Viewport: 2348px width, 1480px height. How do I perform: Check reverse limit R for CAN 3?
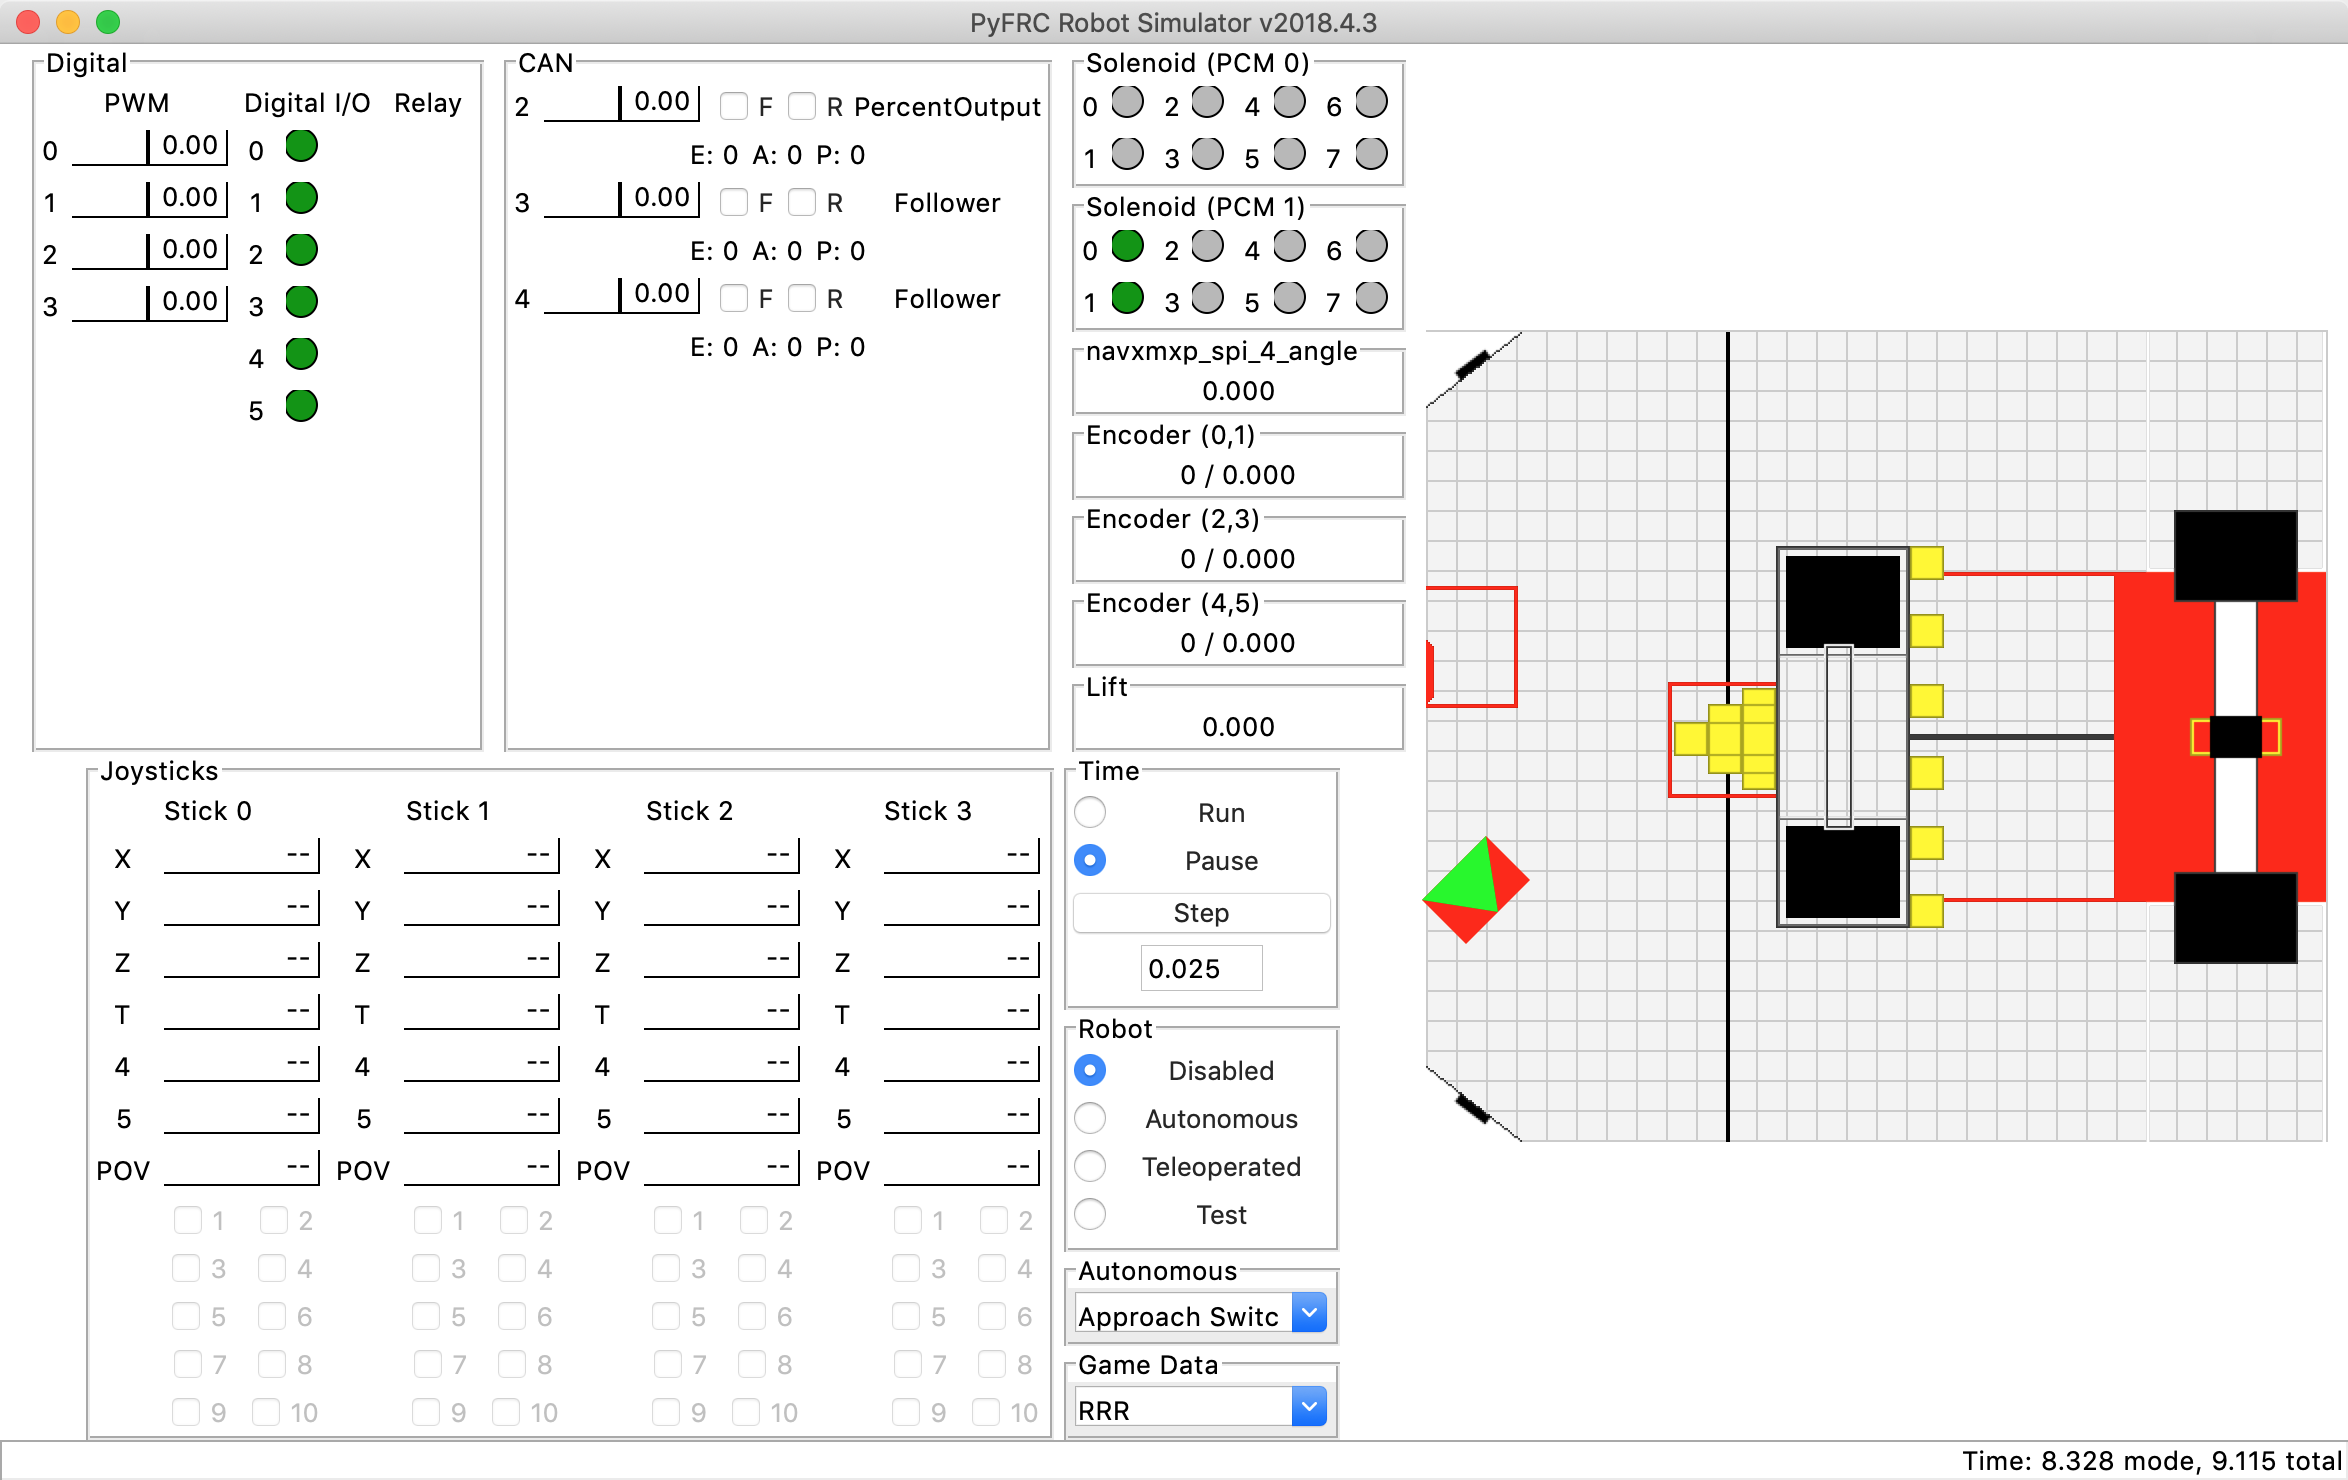802,202
